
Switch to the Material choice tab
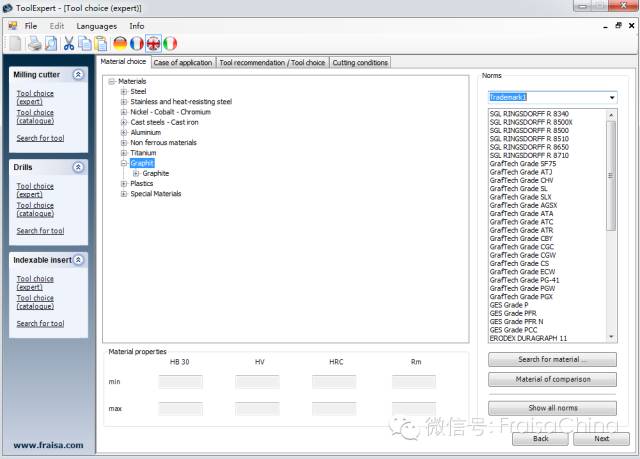coord(123,61)
